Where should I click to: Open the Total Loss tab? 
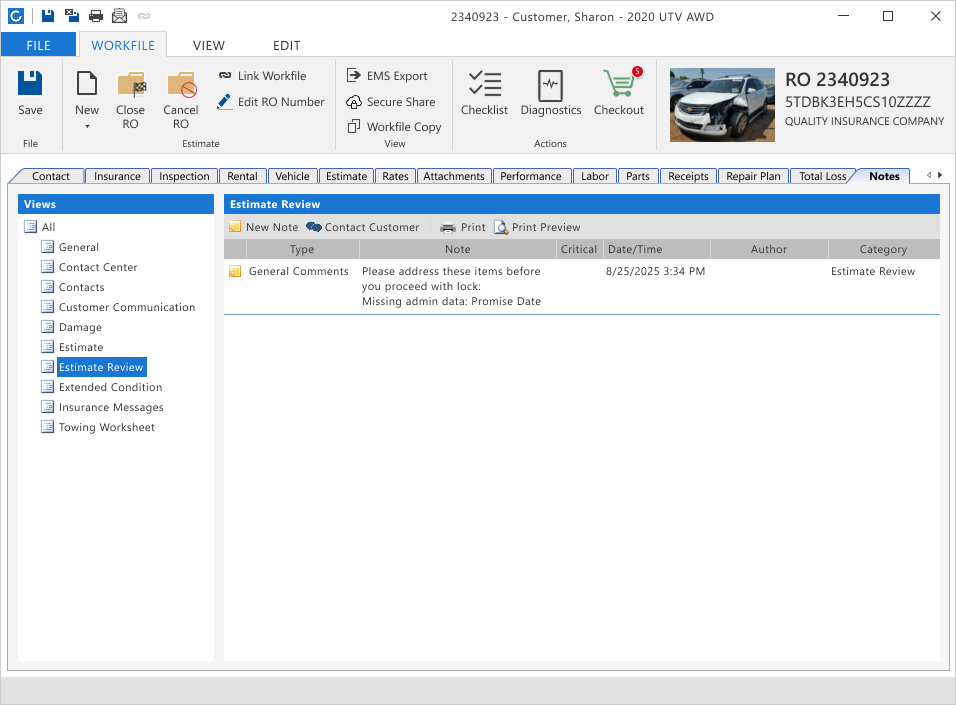[822, 176]
